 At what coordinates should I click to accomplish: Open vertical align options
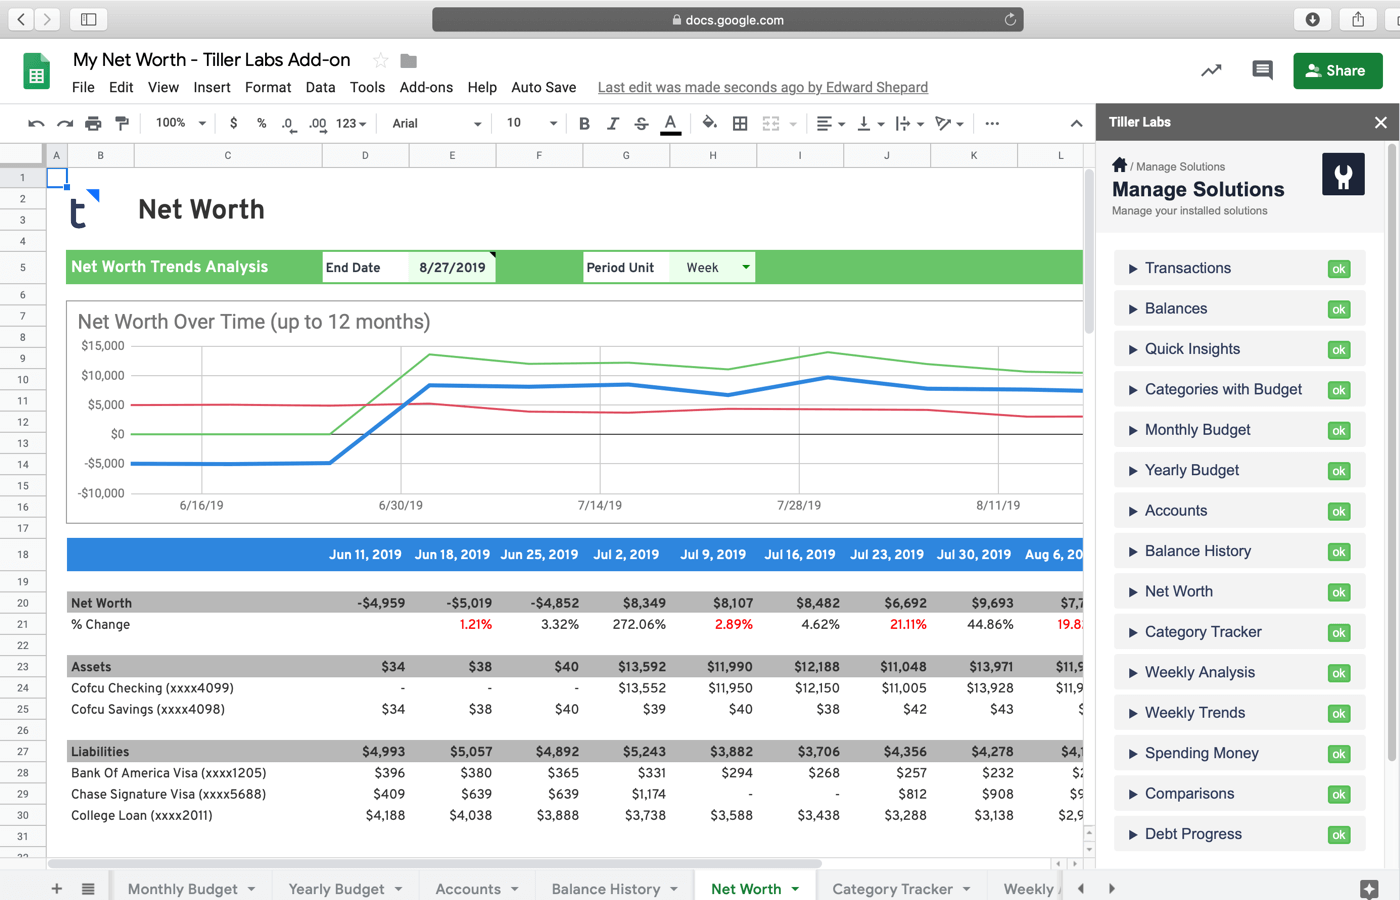(x=870, y=124)
